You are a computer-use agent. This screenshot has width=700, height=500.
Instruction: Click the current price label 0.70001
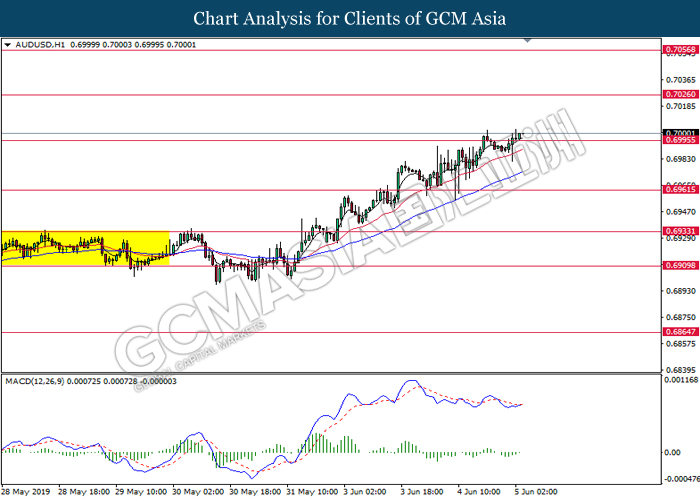click(x=680, y=133)
